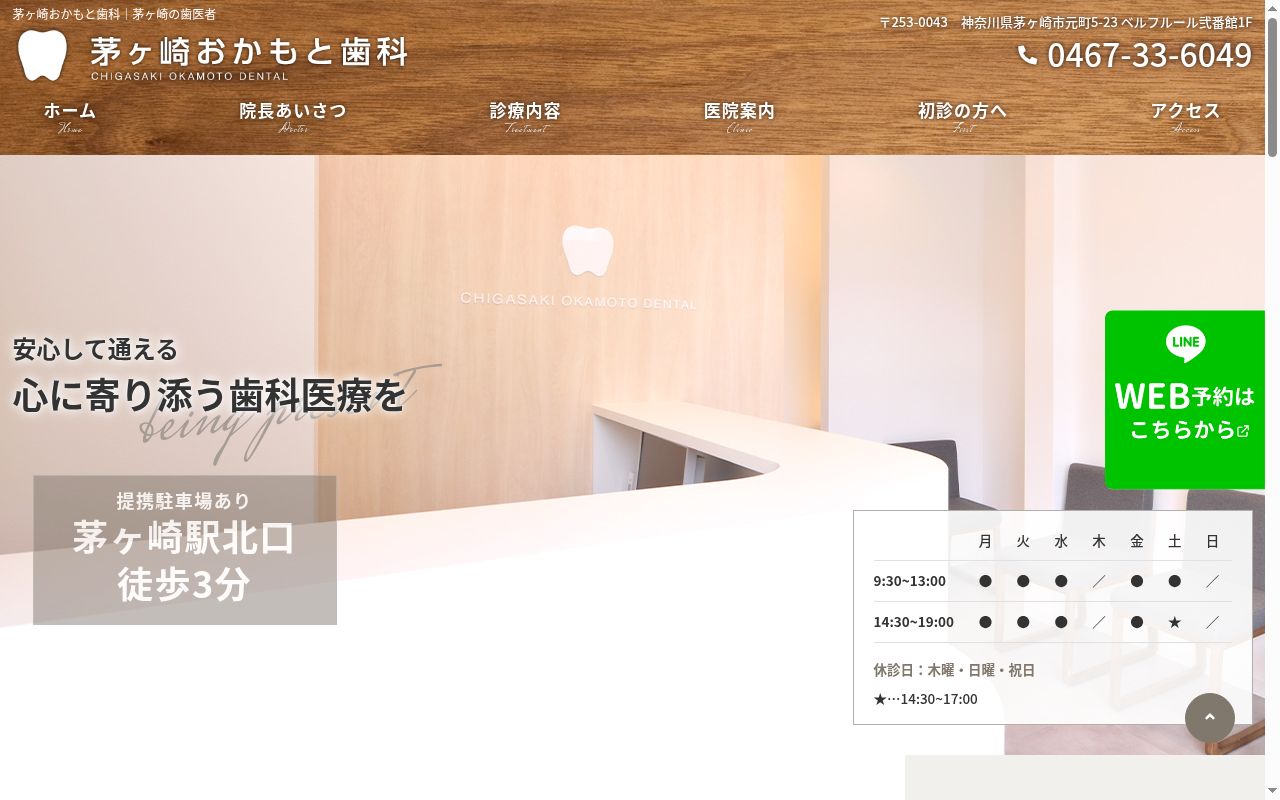Click the 心に寄り添う歯科医療を headline
Viewport: 1280px width, 800px height.
[210, 395]
